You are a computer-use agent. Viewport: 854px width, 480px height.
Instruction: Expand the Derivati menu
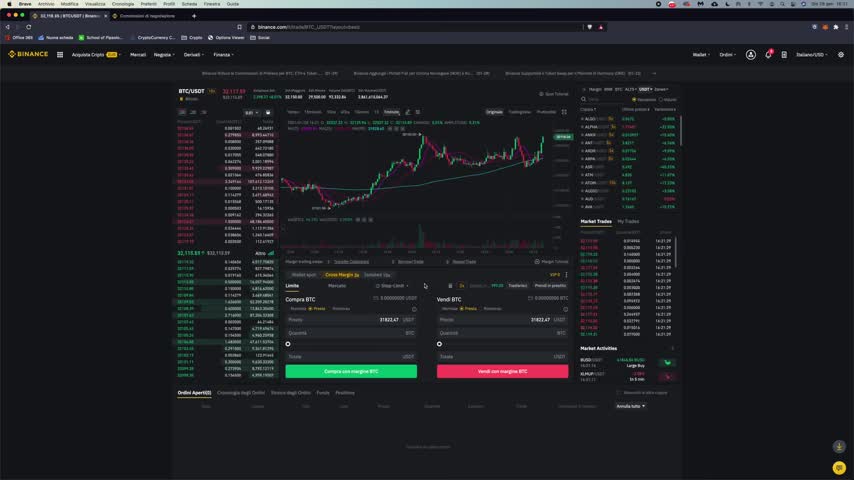coord(193,54)
